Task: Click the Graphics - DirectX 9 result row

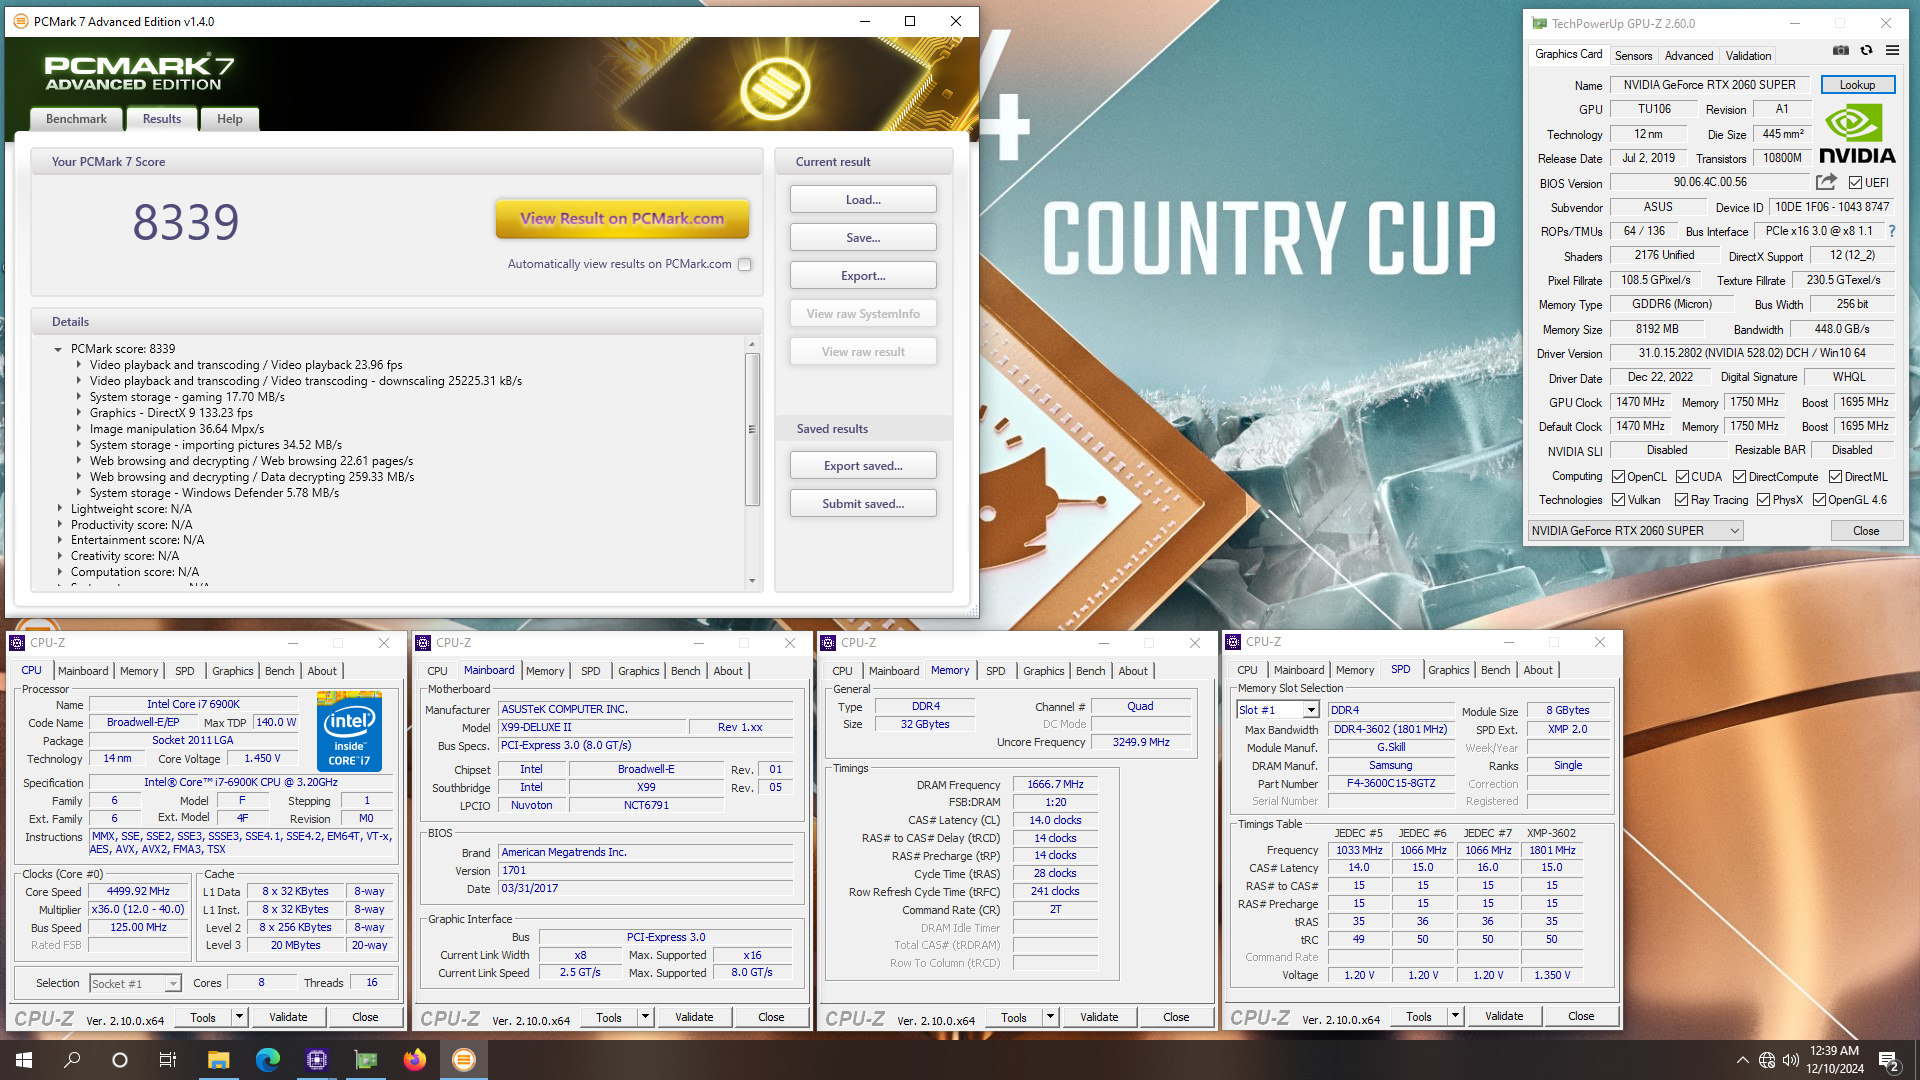Action: click(x=171, y=413)
